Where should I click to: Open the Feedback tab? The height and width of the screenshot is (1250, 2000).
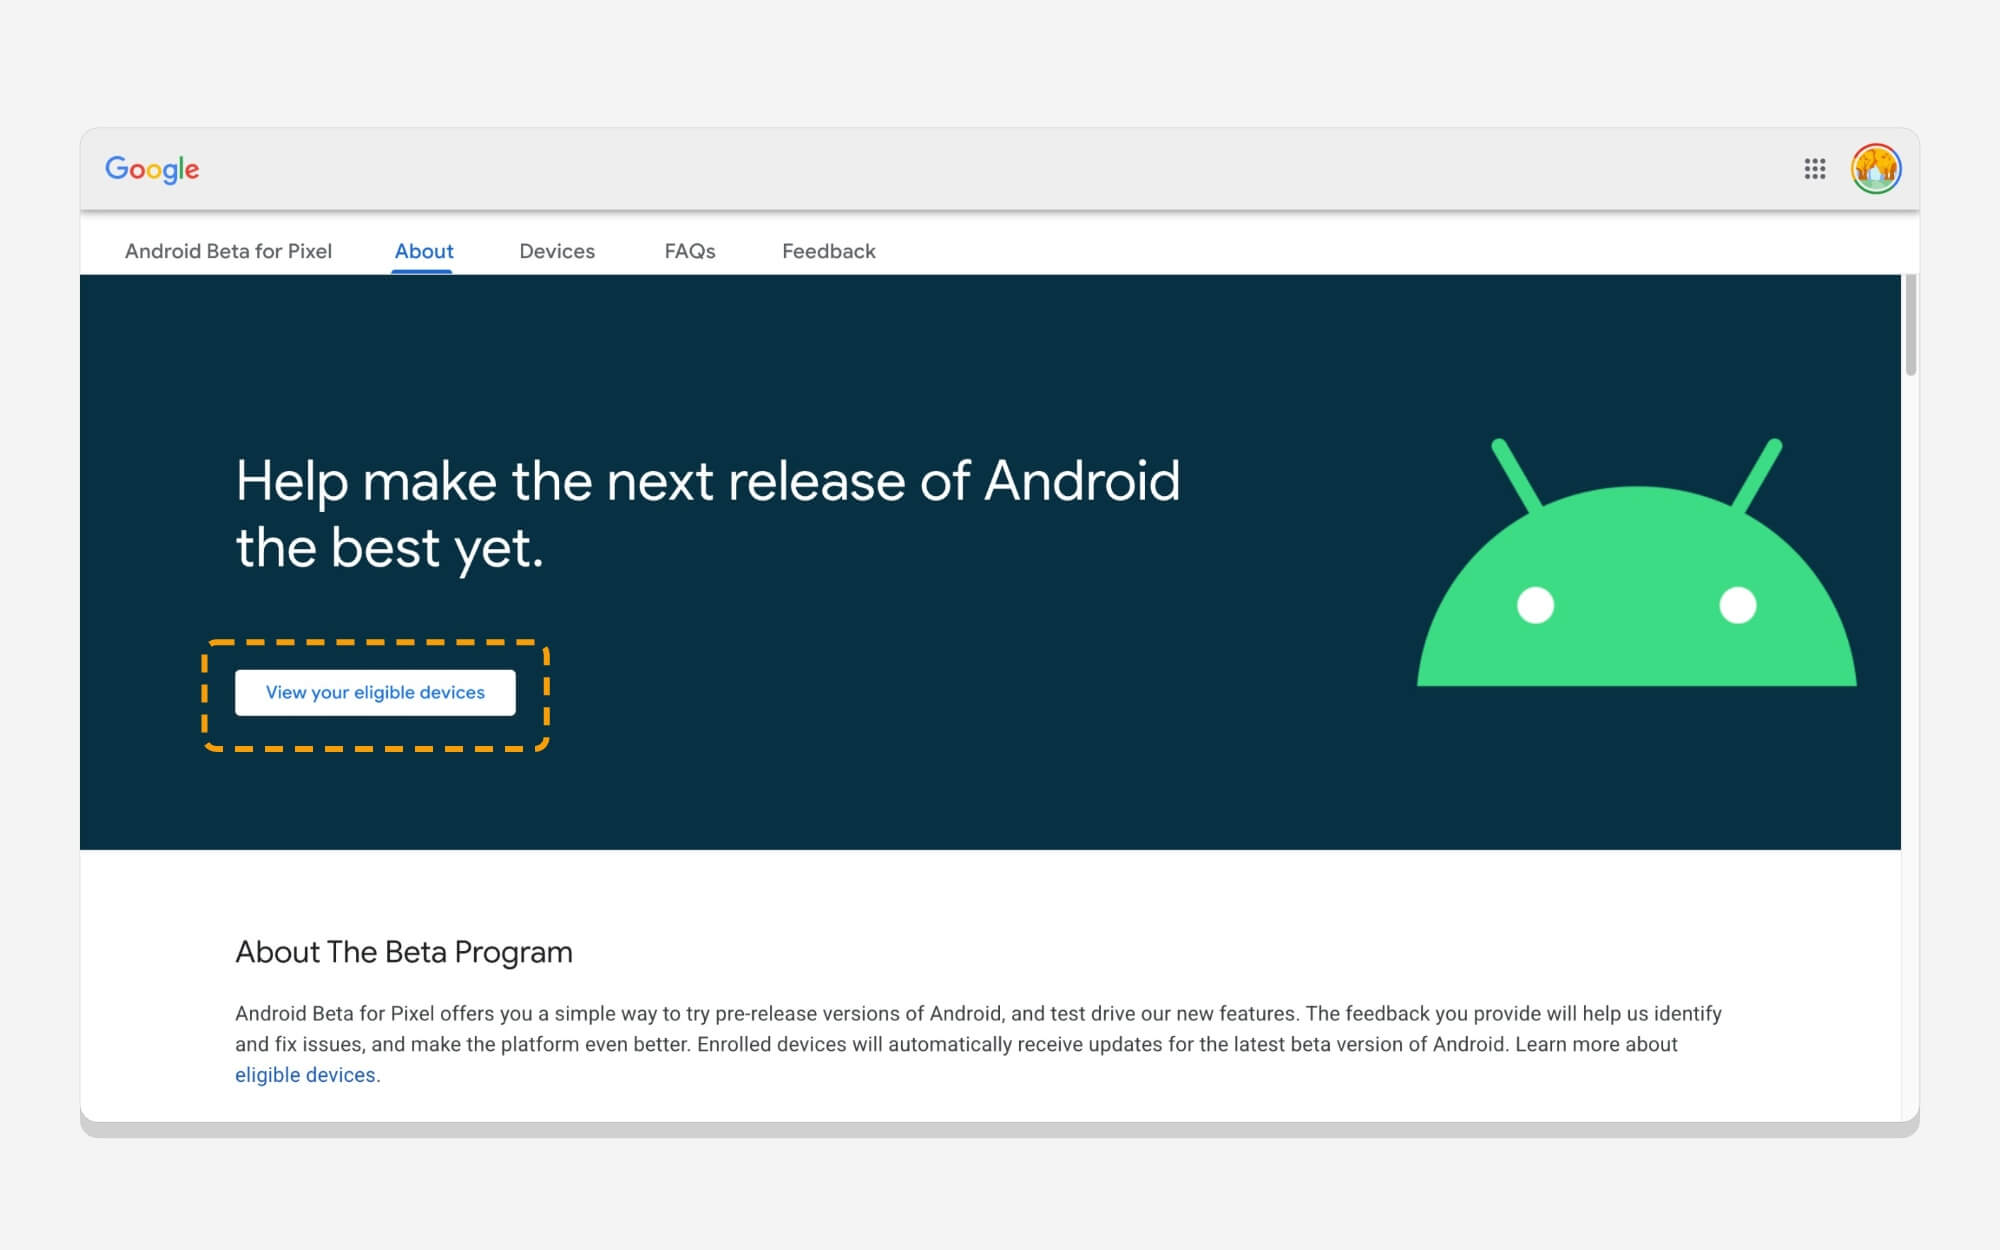click(828, 251)
